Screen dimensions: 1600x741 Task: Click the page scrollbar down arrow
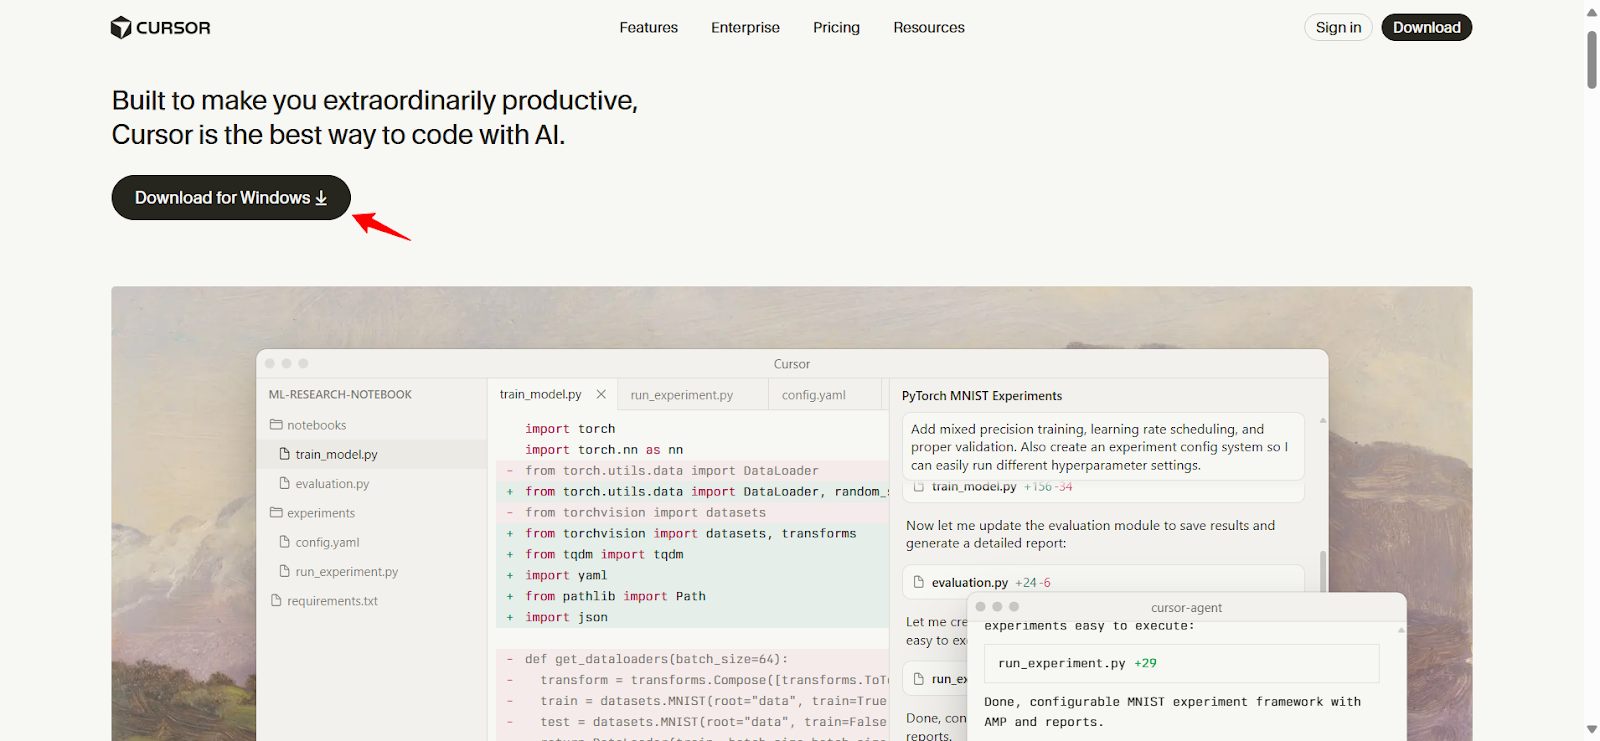[x=1592, y=729]
